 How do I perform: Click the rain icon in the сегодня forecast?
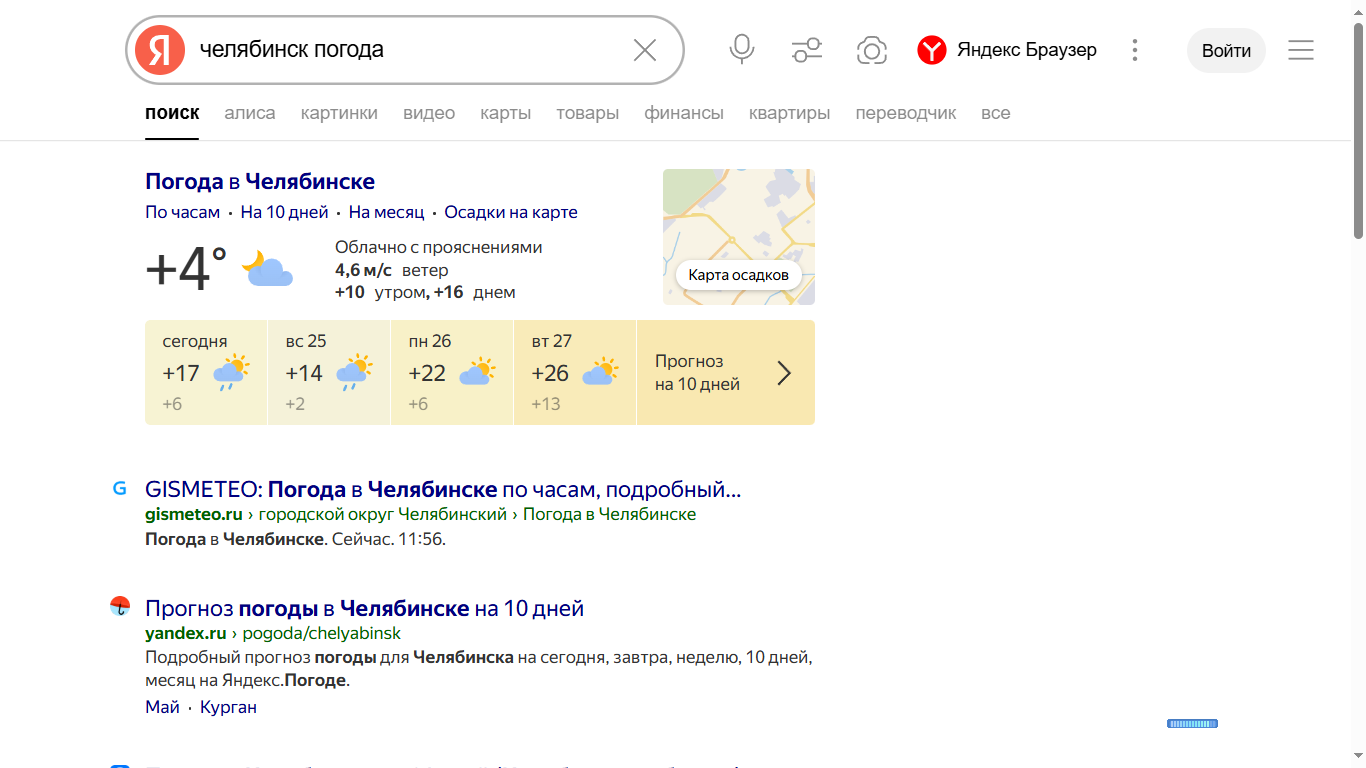tap(231, 372)
